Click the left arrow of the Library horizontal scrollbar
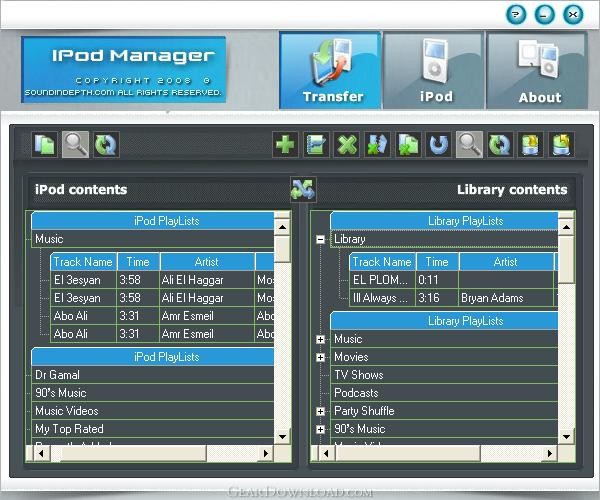 [x=326, y=454]
